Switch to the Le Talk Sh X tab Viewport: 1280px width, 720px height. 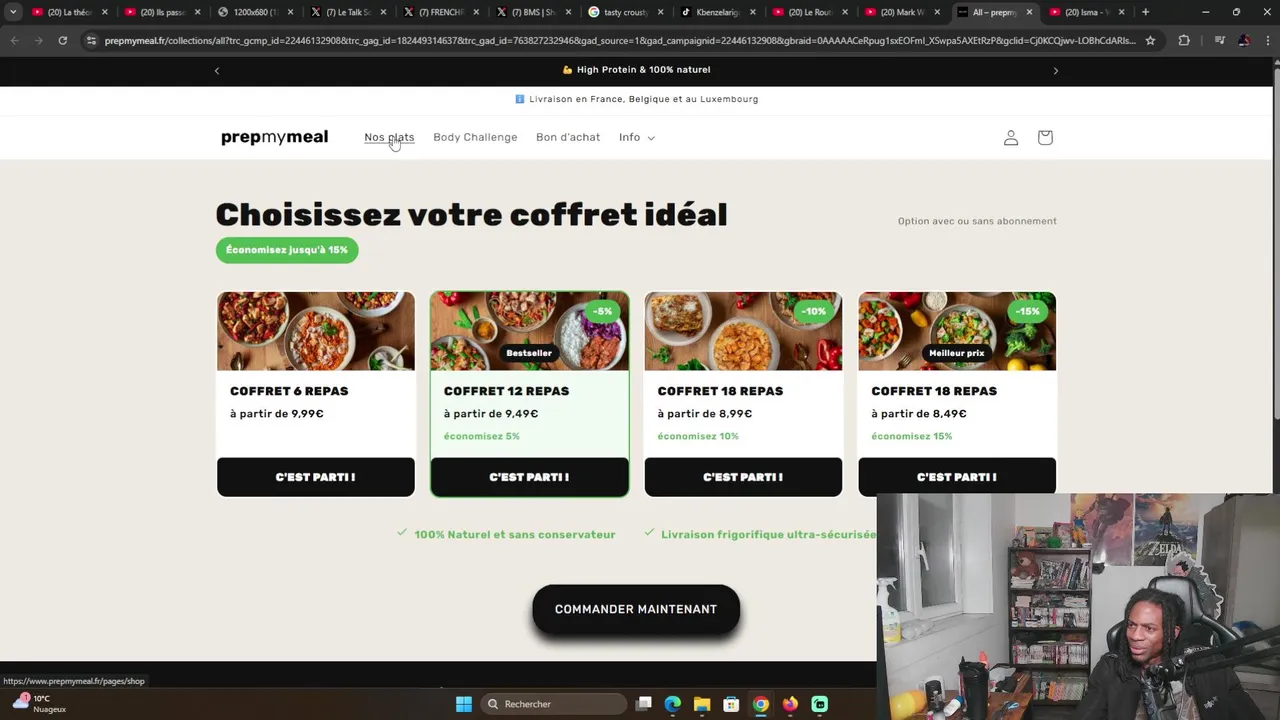(347, 12)
